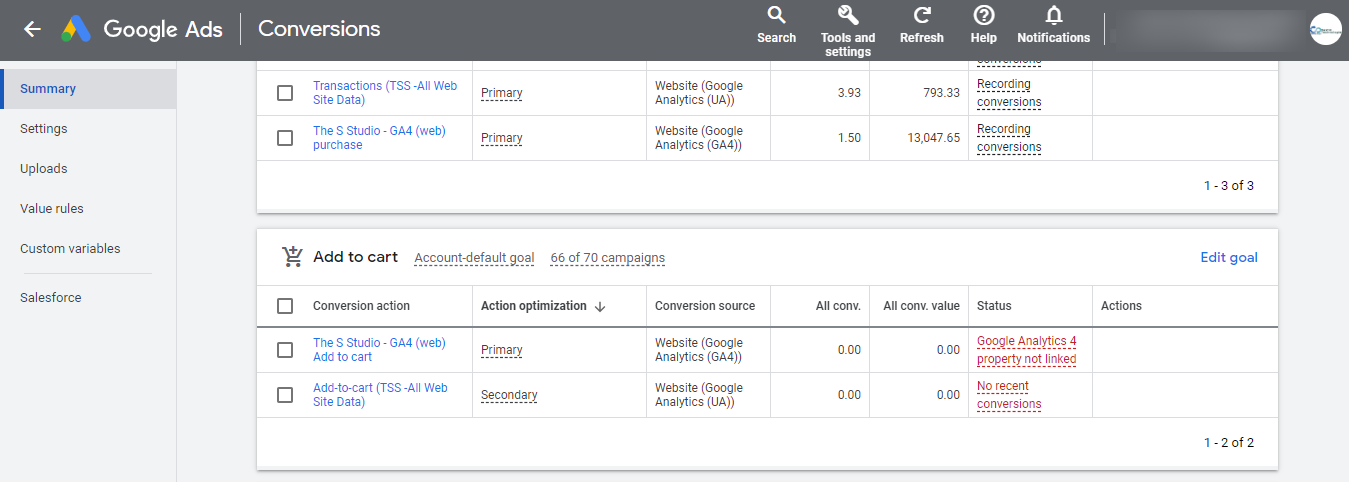1349x482 pixels.
Task: Open Tools and settings wrench icon
Action: click(x=848, y=15)
